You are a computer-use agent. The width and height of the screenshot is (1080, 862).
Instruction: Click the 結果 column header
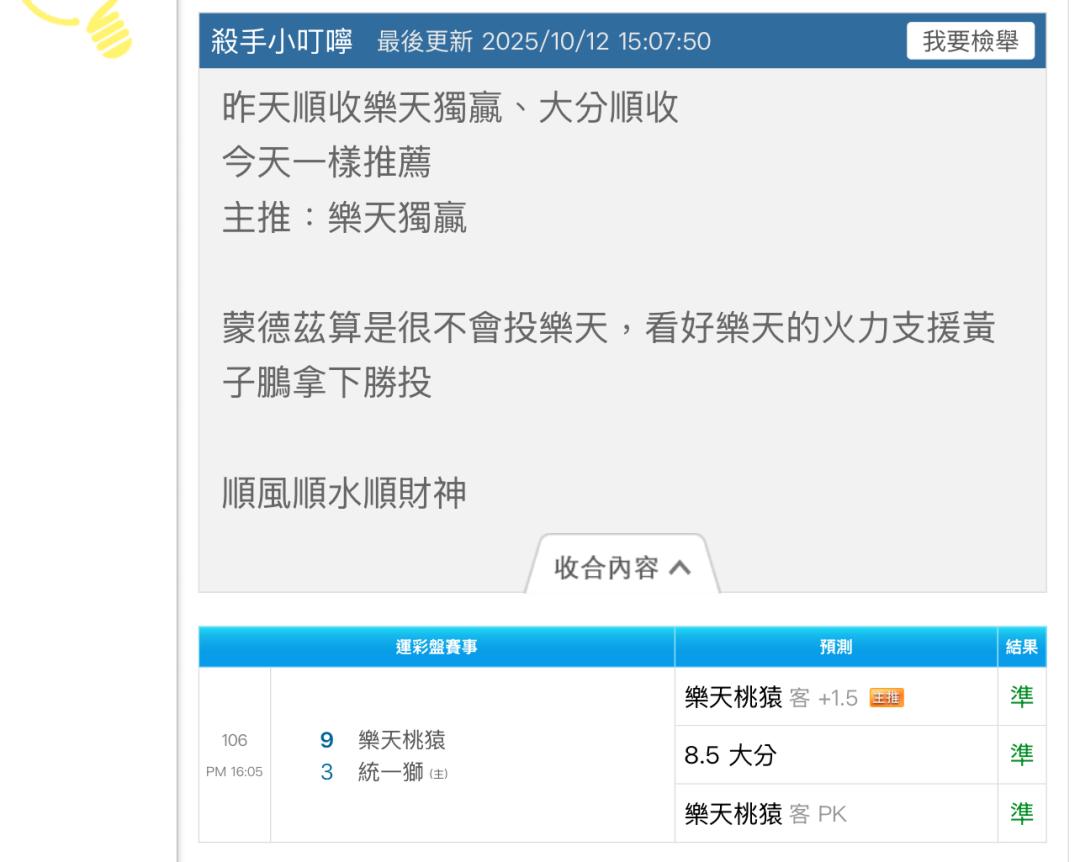pyautogui.click(x=1021, y=647)
